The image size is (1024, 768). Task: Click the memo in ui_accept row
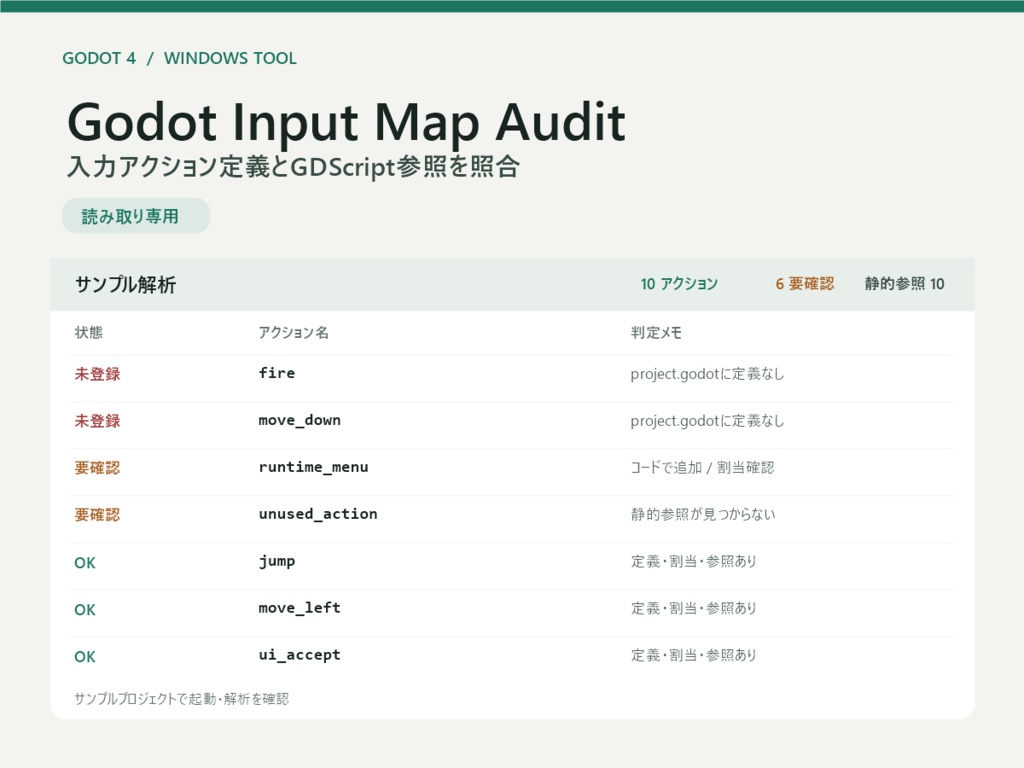pos(694,656)
